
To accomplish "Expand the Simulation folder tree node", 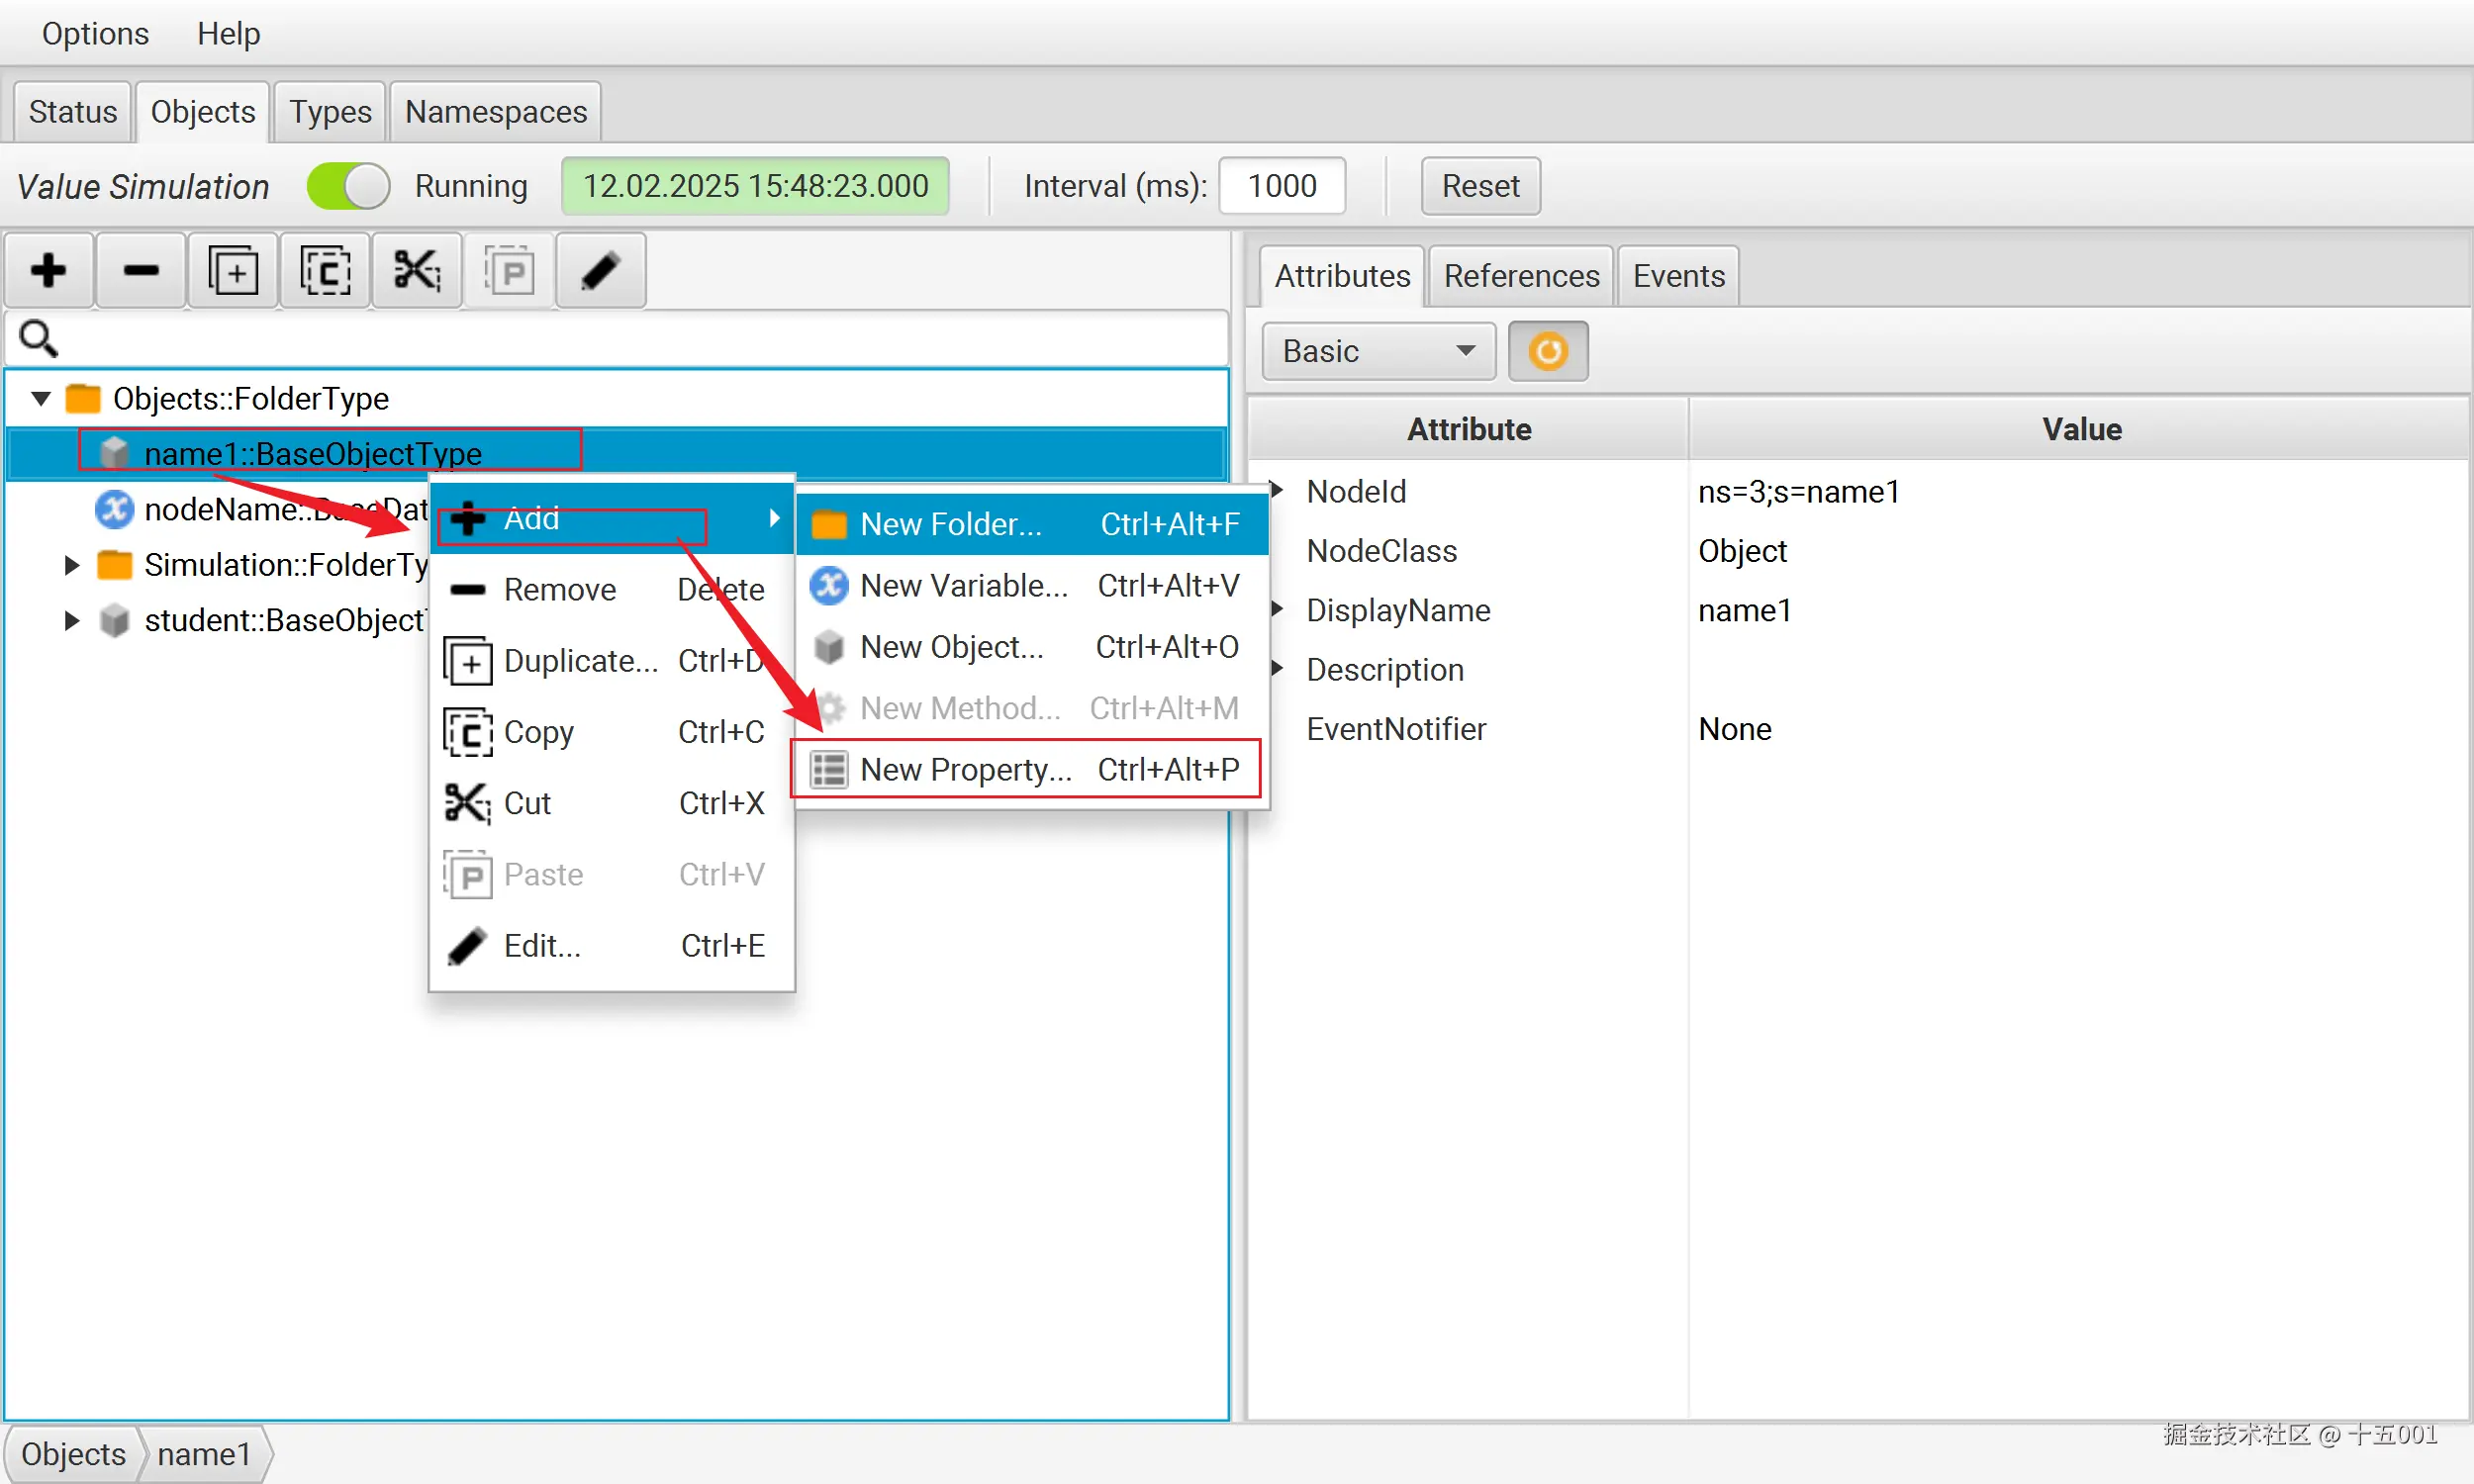I will coord(71,565).
